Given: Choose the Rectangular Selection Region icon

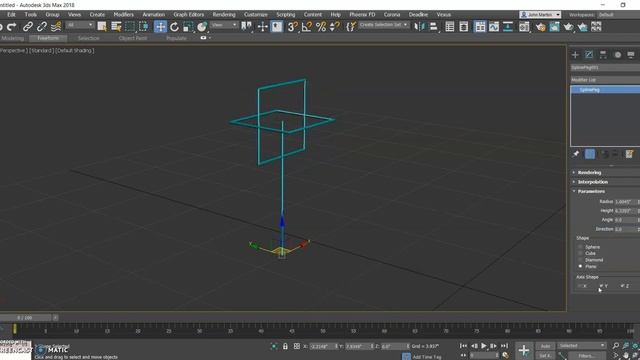Looking at the screenshot, I should pyautogui.click(x=130, y=27).
